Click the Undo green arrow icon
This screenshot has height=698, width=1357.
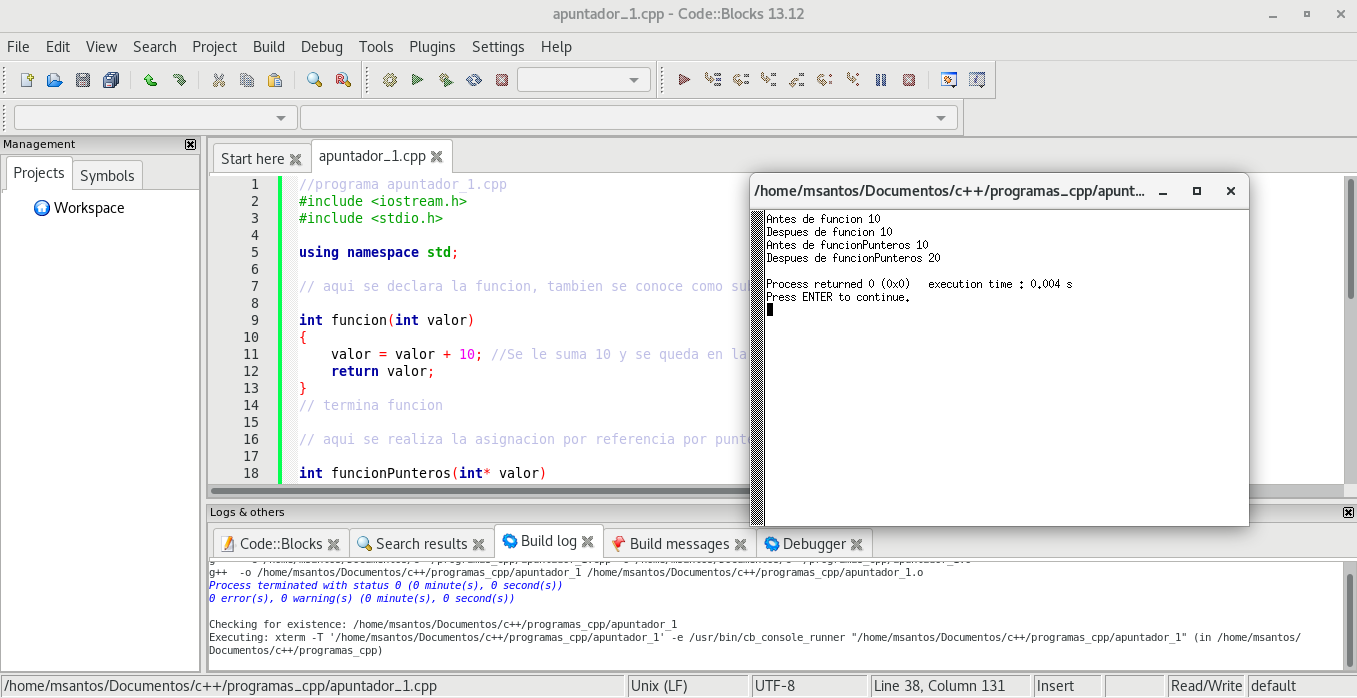tap(150, 80)
